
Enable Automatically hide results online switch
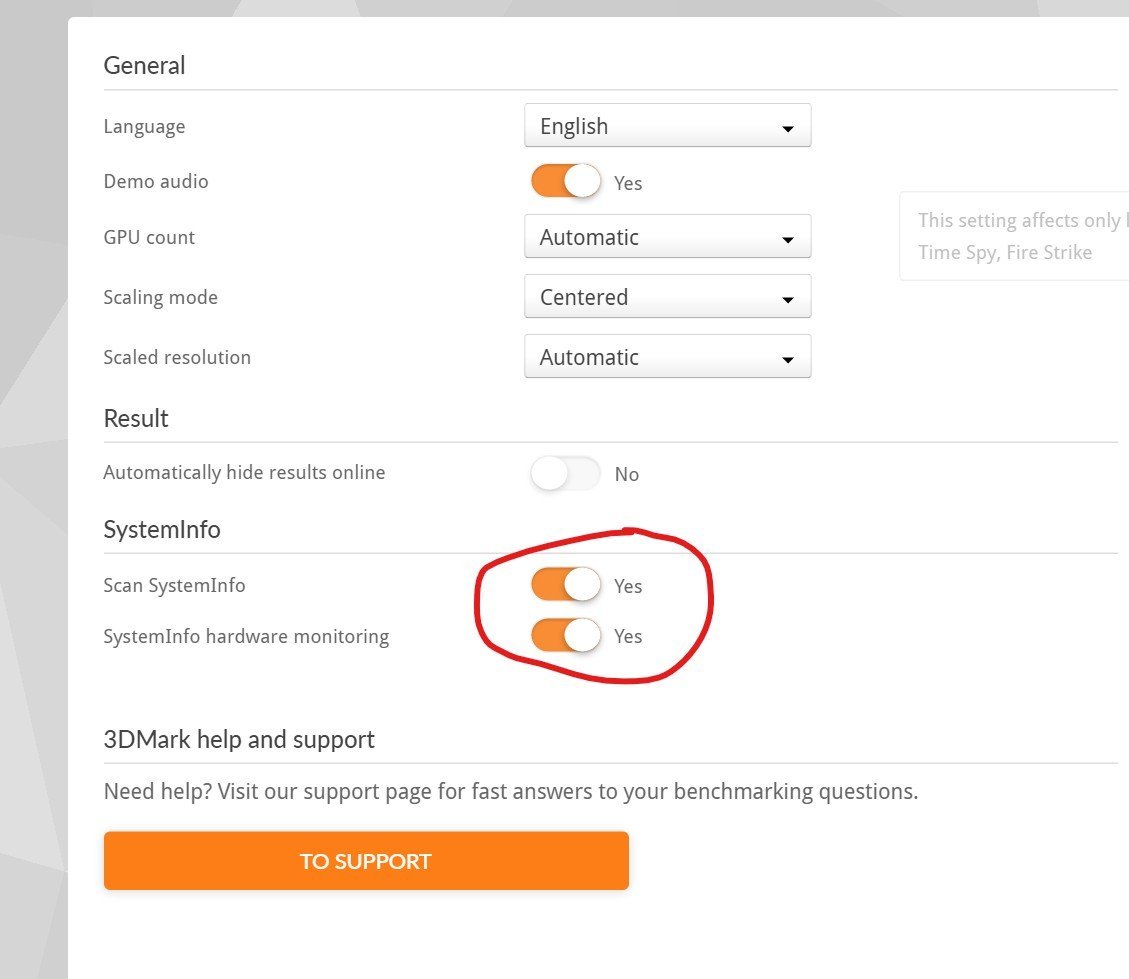[566, 474]
